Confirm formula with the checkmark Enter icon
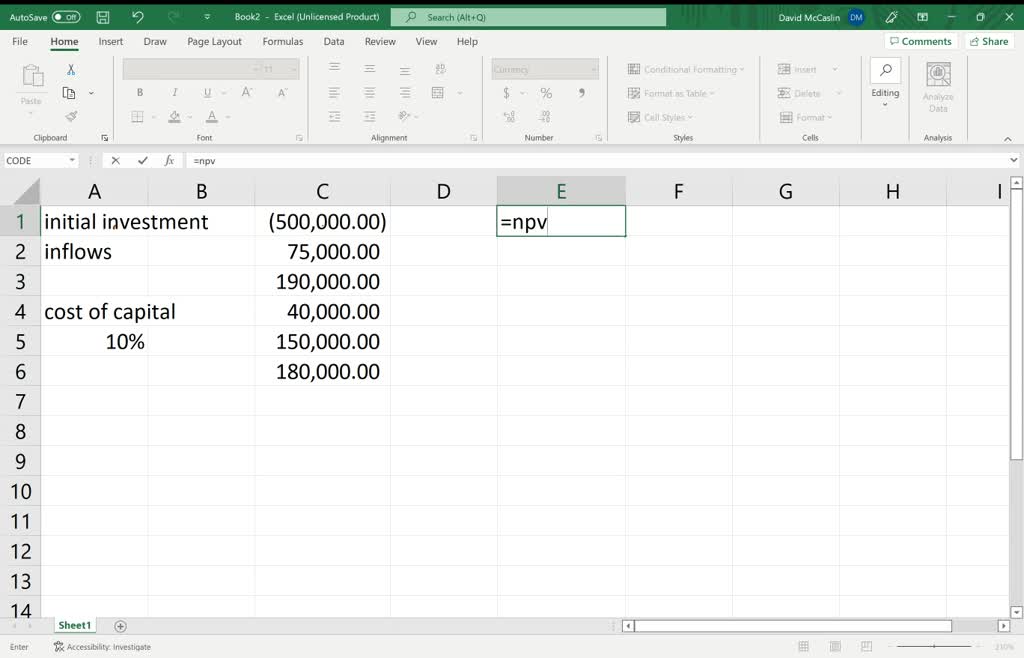 click(x=143, y=160)
